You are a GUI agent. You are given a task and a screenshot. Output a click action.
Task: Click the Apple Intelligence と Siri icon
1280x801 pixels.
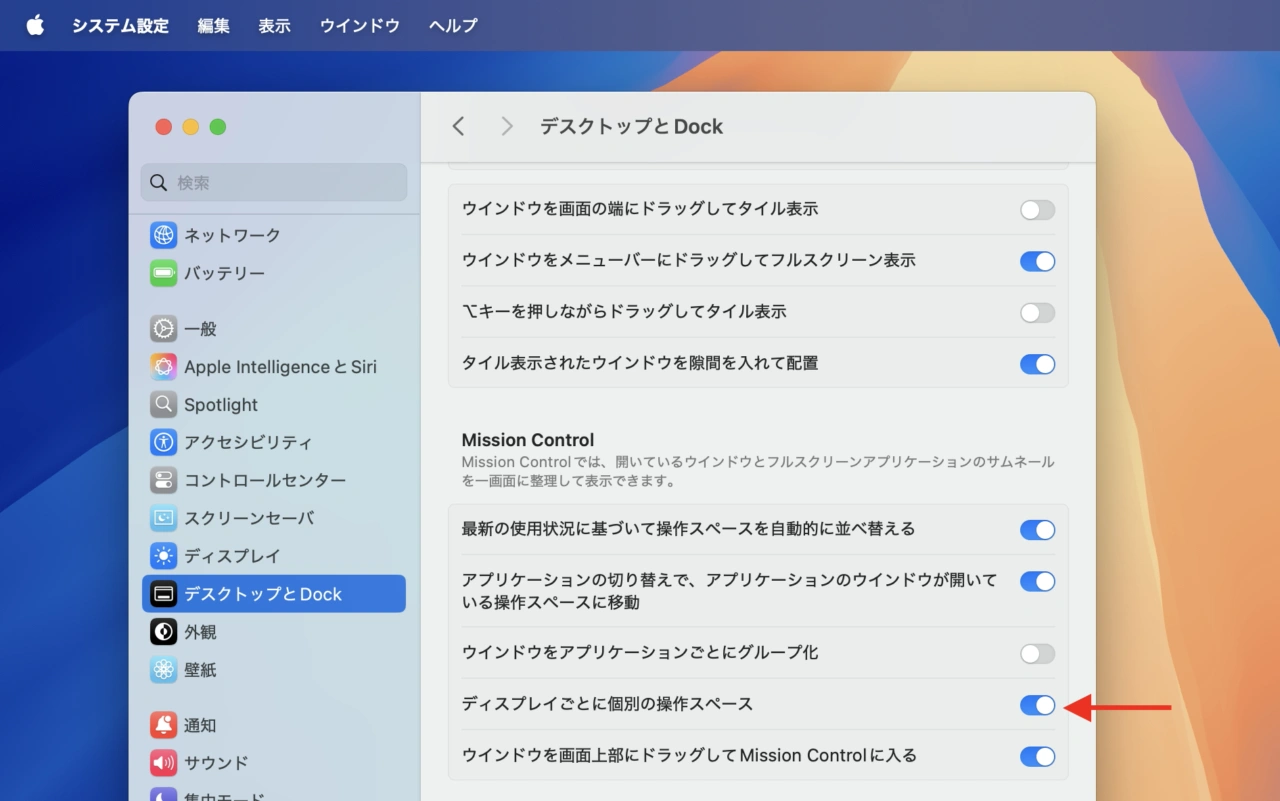(164, 367)
